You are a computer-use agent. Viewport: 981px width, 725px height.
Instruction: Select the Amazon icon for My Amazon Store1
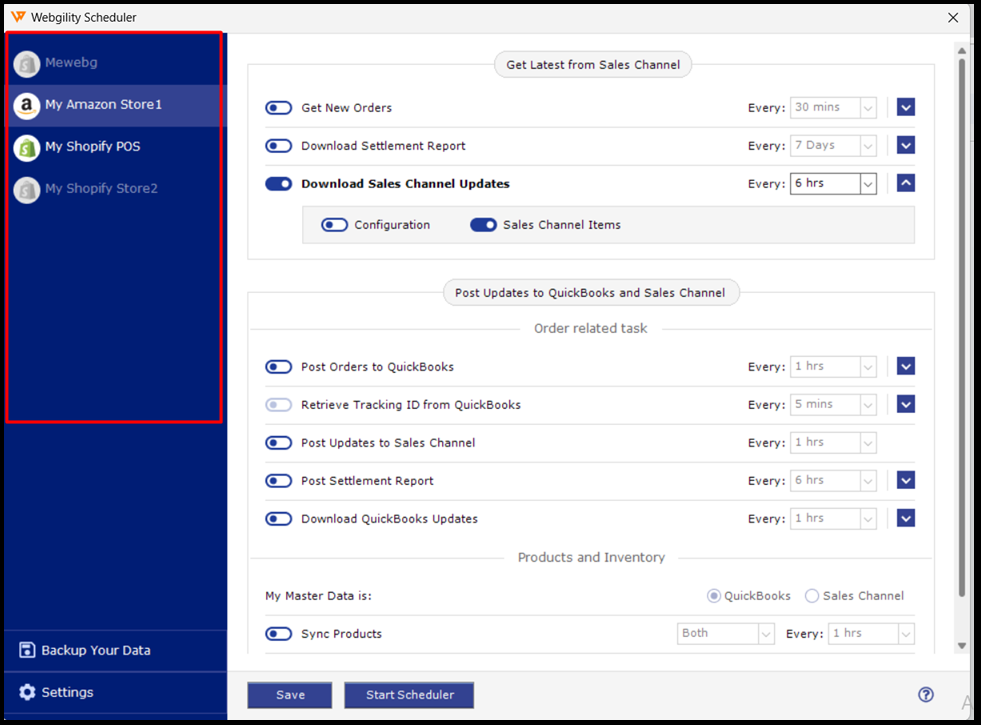click(26, 104)
